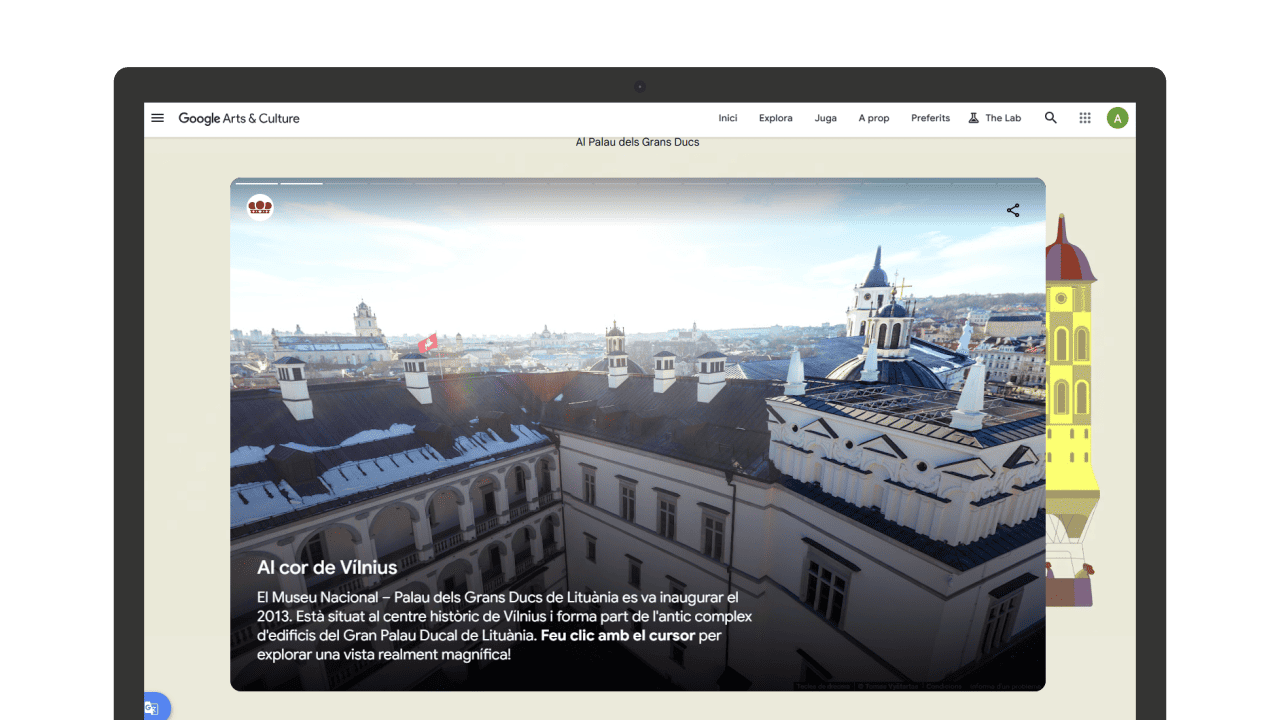This screenshot has width=1280, height=720.
Task: Open the search function
Action: pyautogui.click(x=1050, y=117)
